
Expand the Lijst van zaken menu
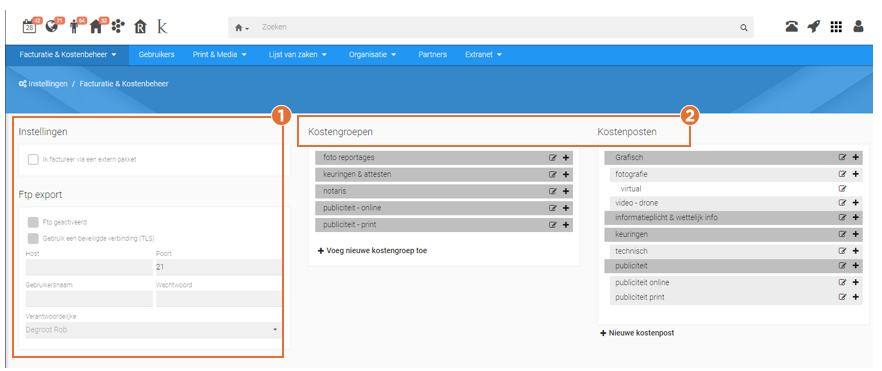point(298,55)
